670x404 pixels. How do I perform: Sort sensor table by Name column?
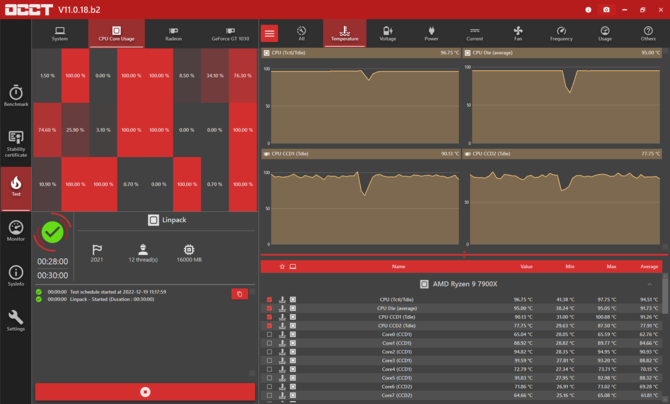tap(398, 266)
